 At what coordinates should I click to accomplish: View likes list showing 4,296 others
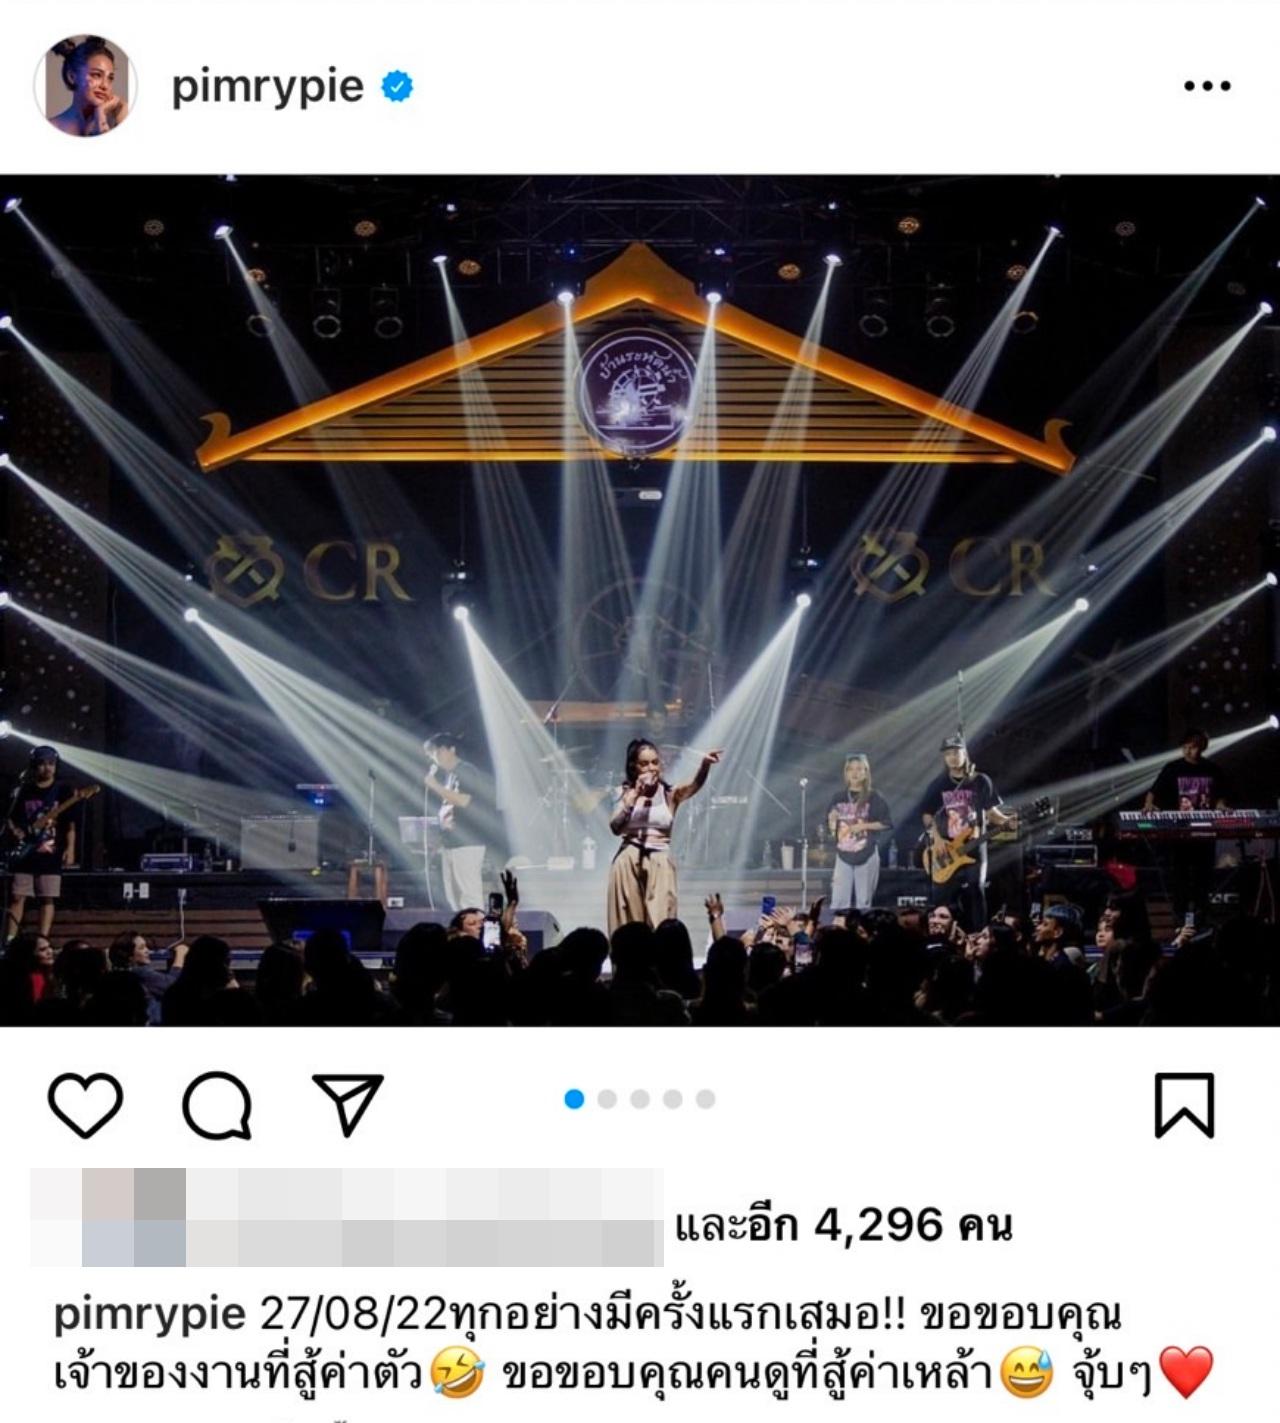click(844, 1225)
